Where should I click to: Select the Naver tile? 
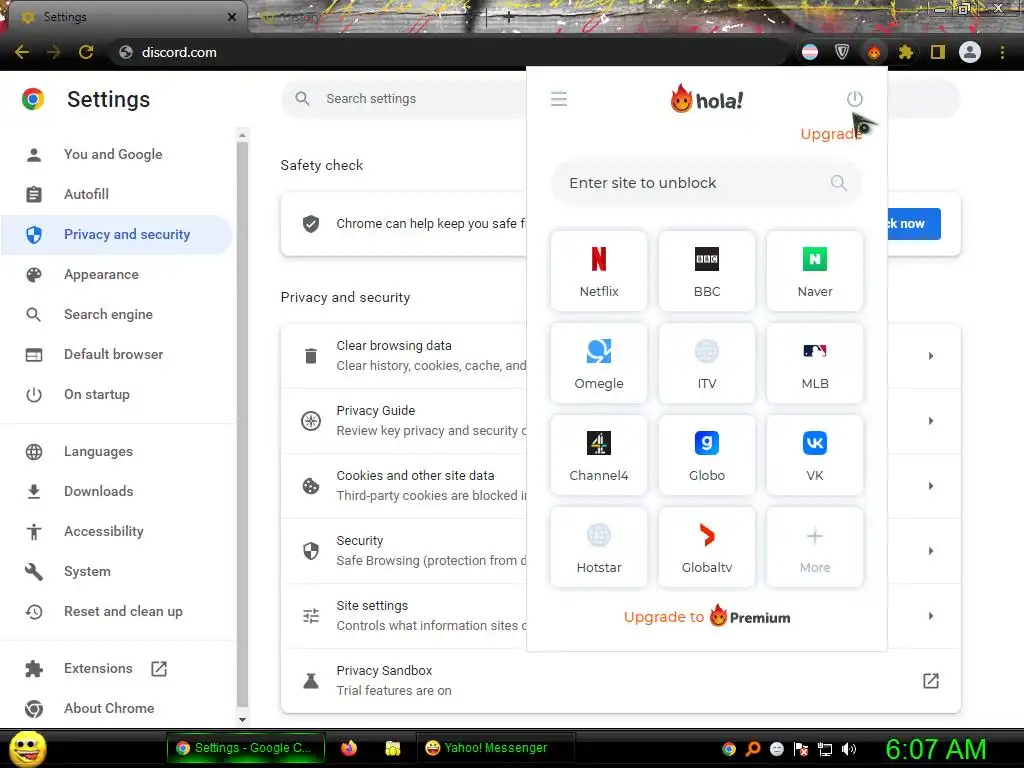pos(814,271)
